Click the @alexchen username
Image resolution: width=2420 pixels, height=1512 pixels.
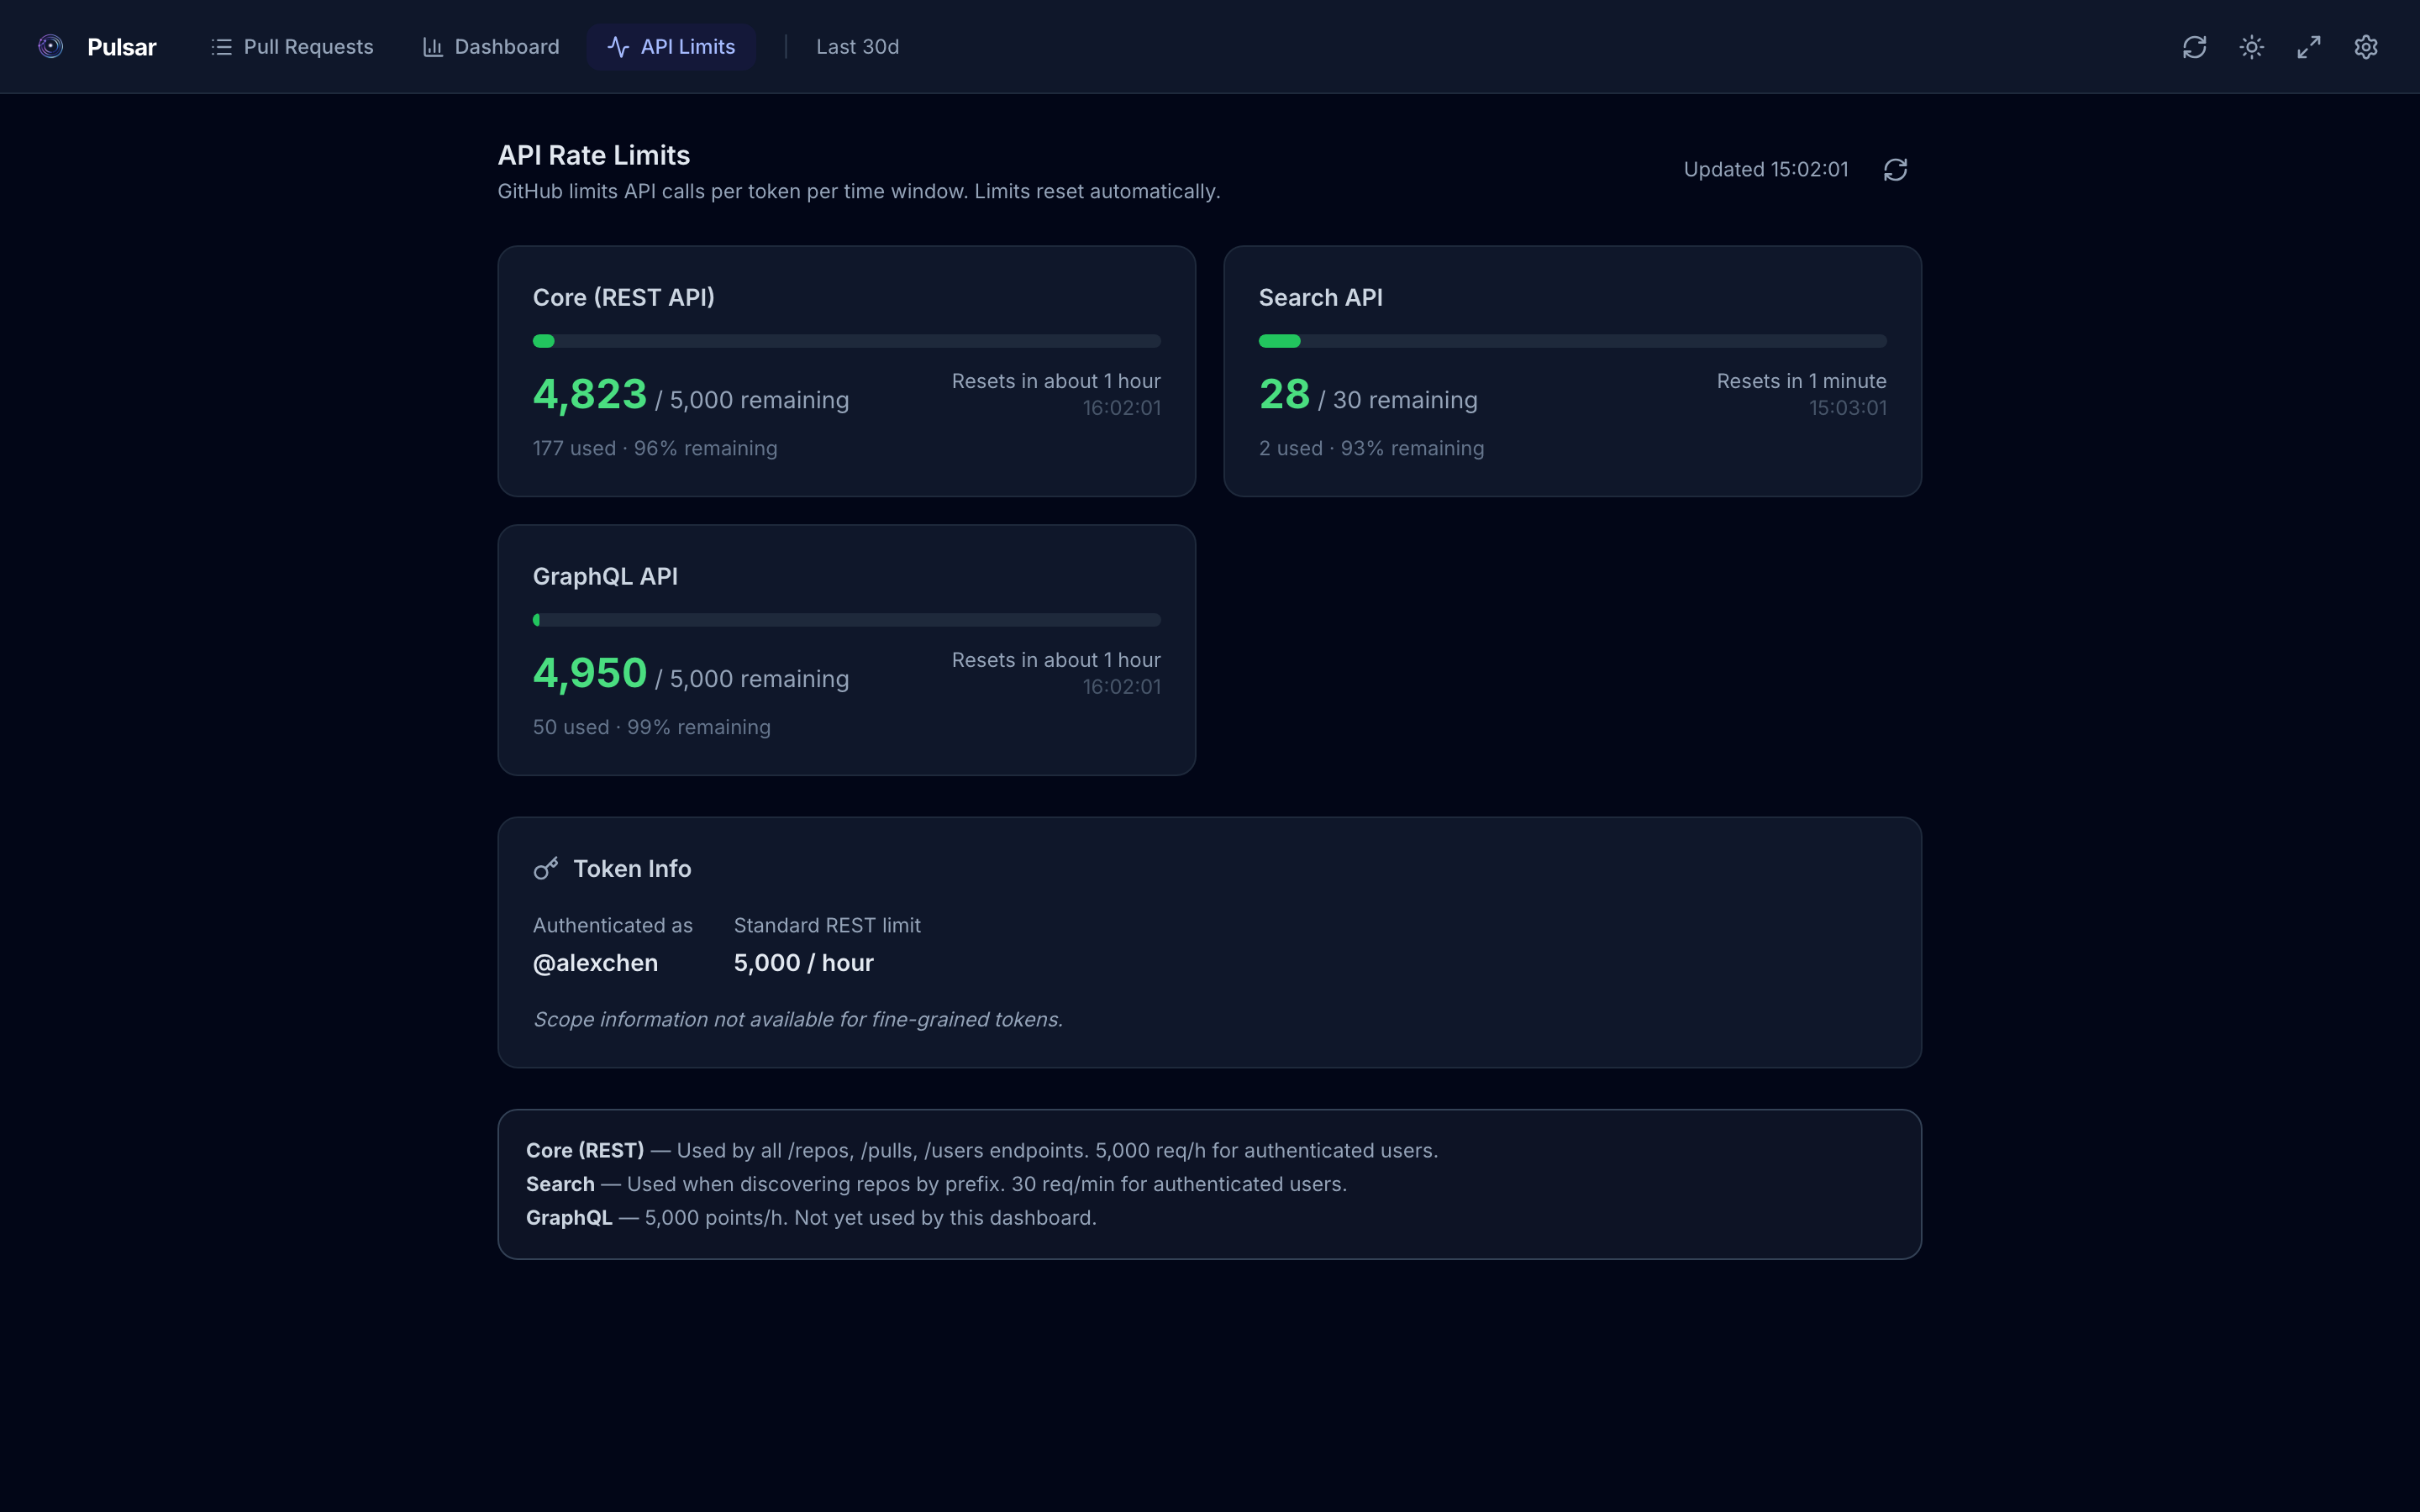pos(595,962)
